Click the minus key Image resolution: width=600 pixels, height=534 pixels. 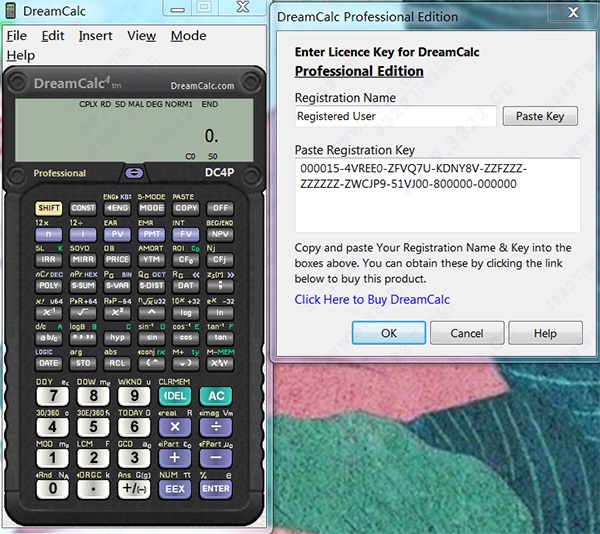(216, 458)
